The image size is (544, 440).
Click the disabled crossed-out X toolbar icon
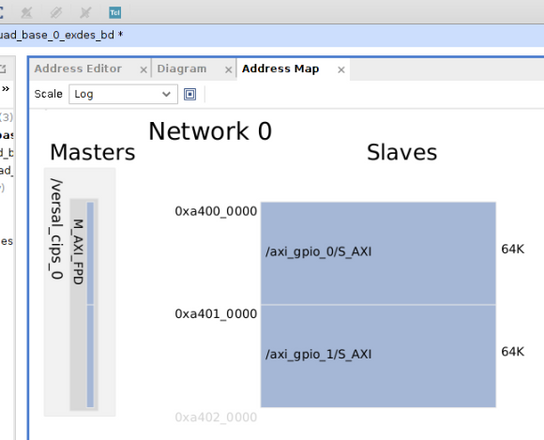coord(85,13)
